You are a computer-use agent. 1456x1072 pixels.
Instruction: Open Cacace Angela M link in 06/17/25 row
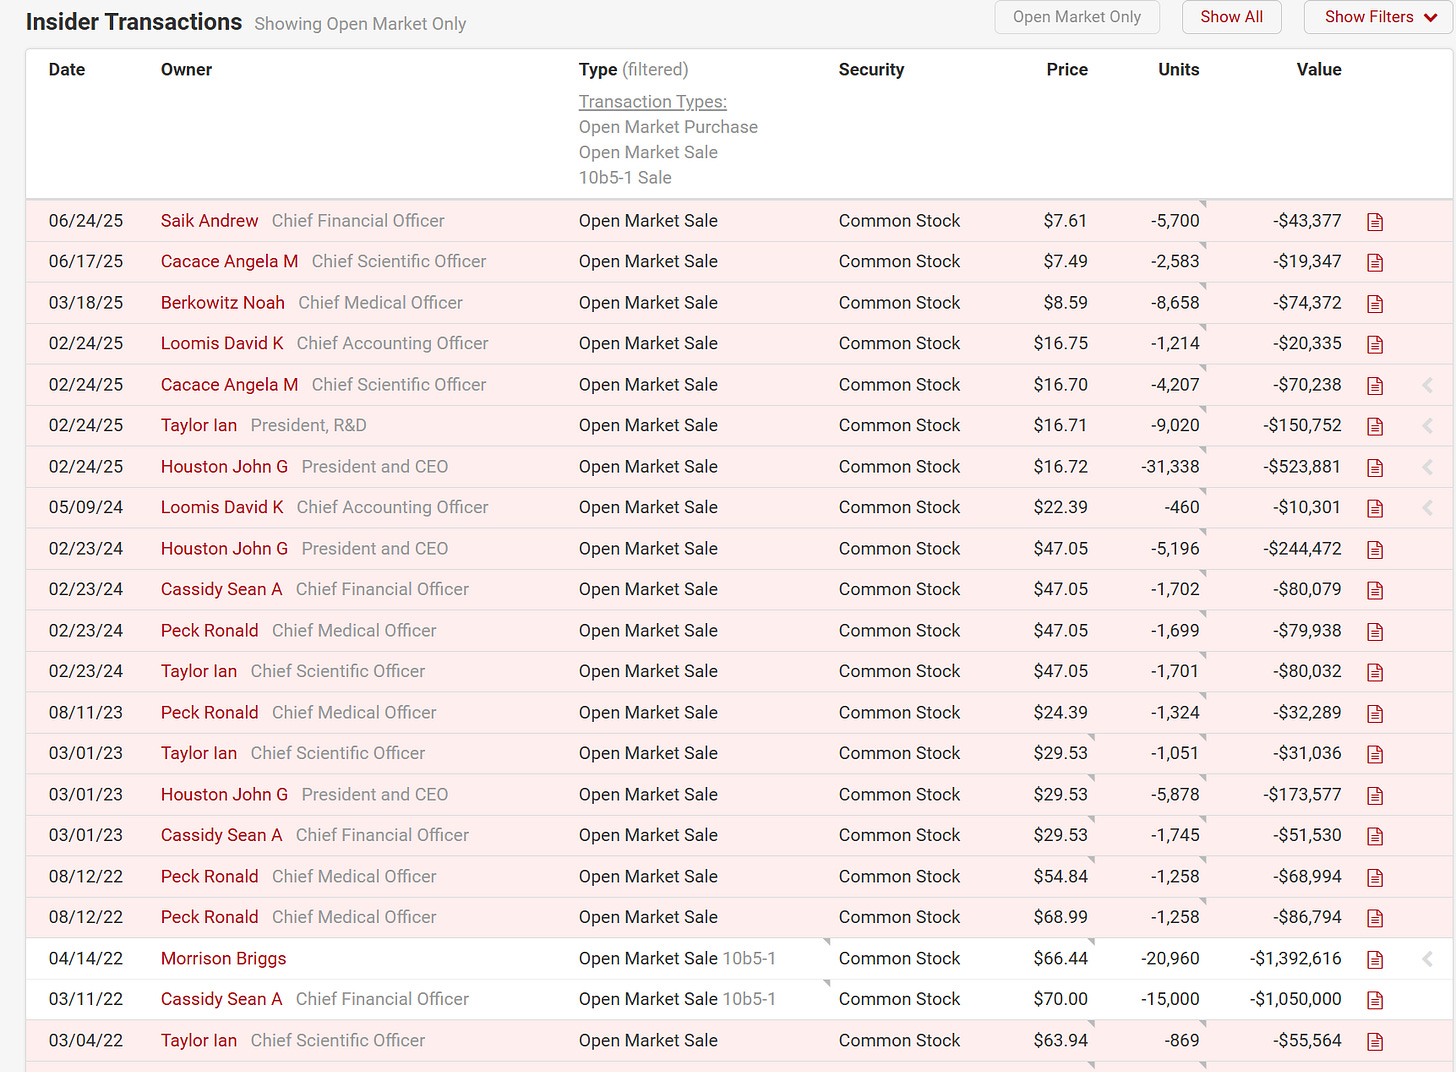point(230,262)
